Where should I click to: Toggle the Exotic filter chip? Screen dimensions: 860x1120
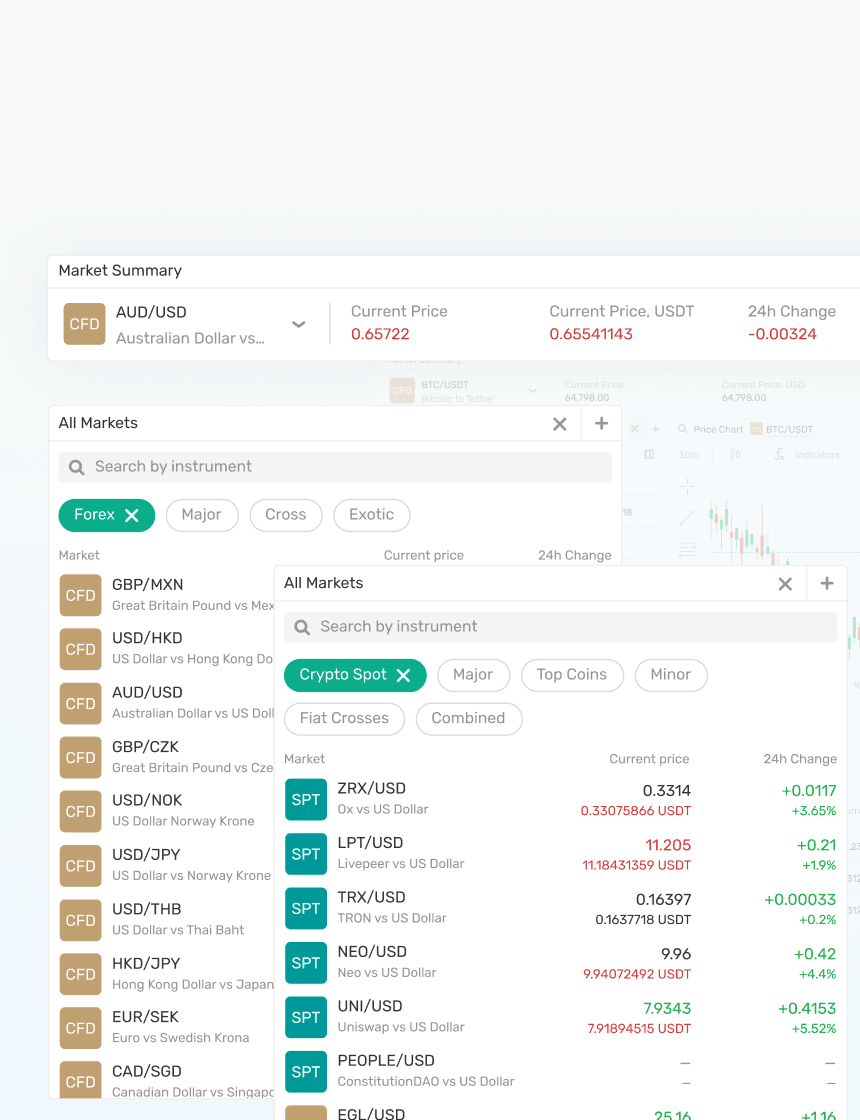click(x=371, y=515)
